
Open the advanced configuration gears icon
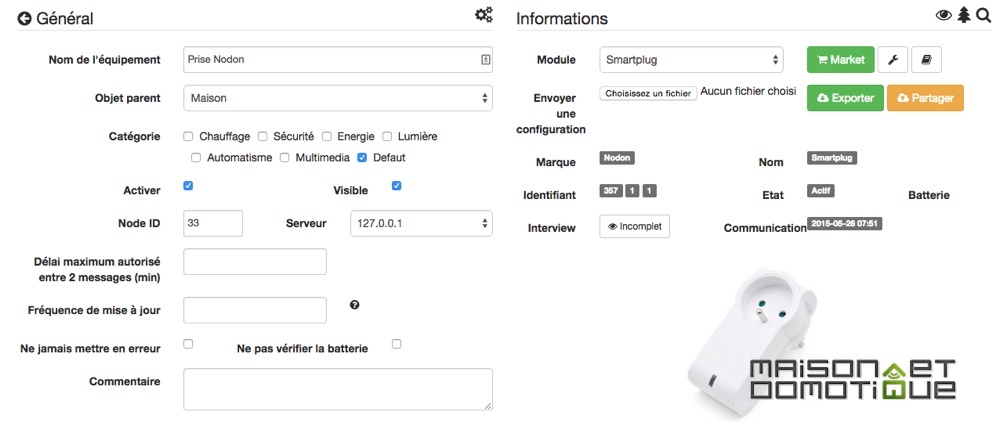tap(484, 15)
